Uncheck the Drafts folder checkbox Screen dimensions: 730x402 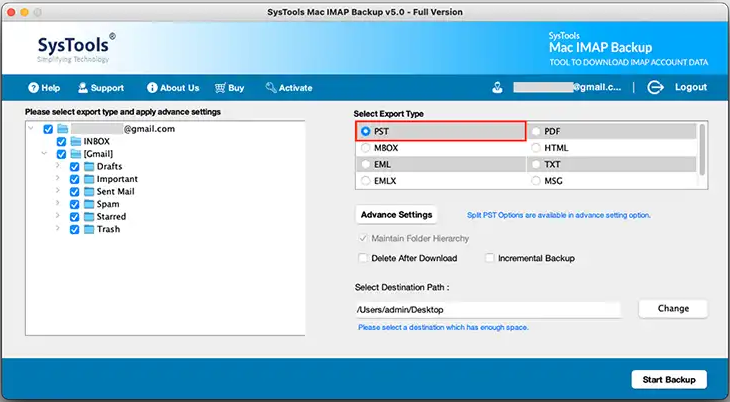coord(74,167)
